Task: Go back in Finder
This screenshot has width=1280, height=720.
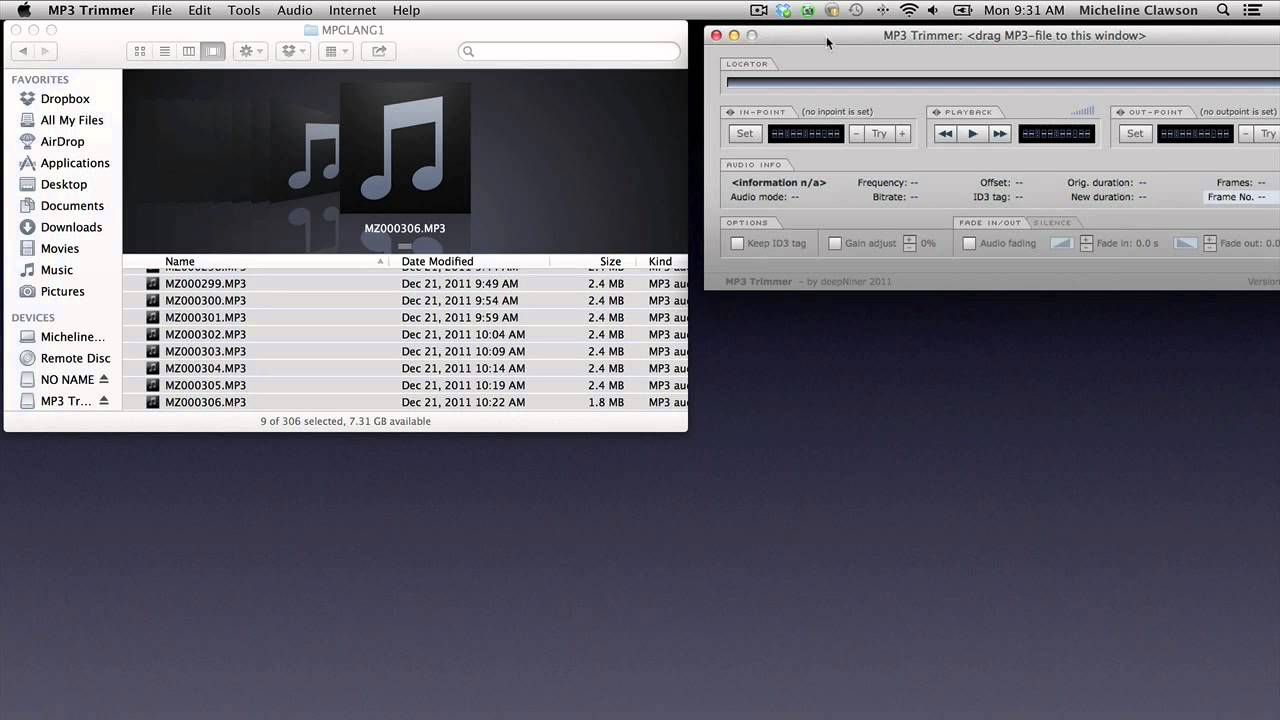Action: pos(23,51)
